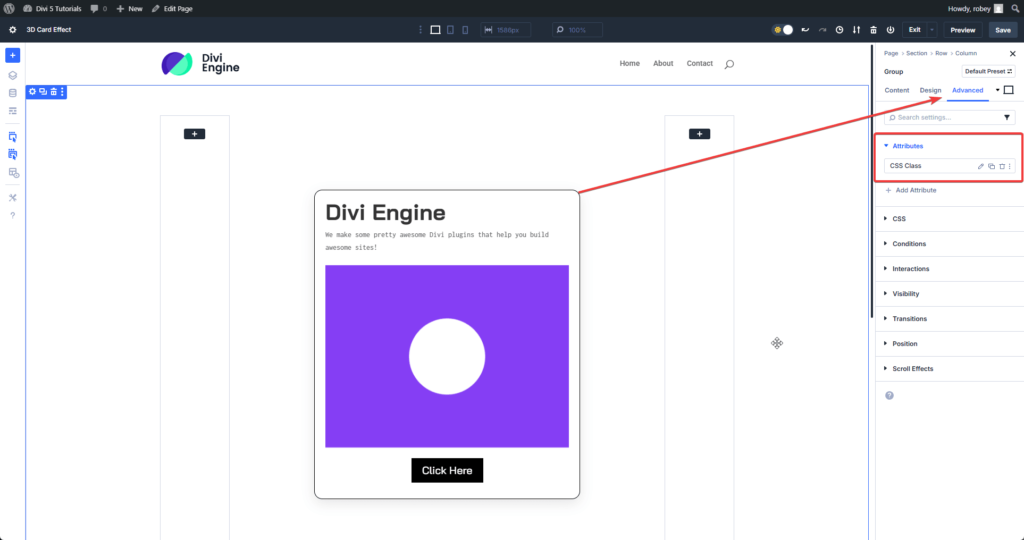
Task: Open editing history clock icon
Action: (839, 30)
